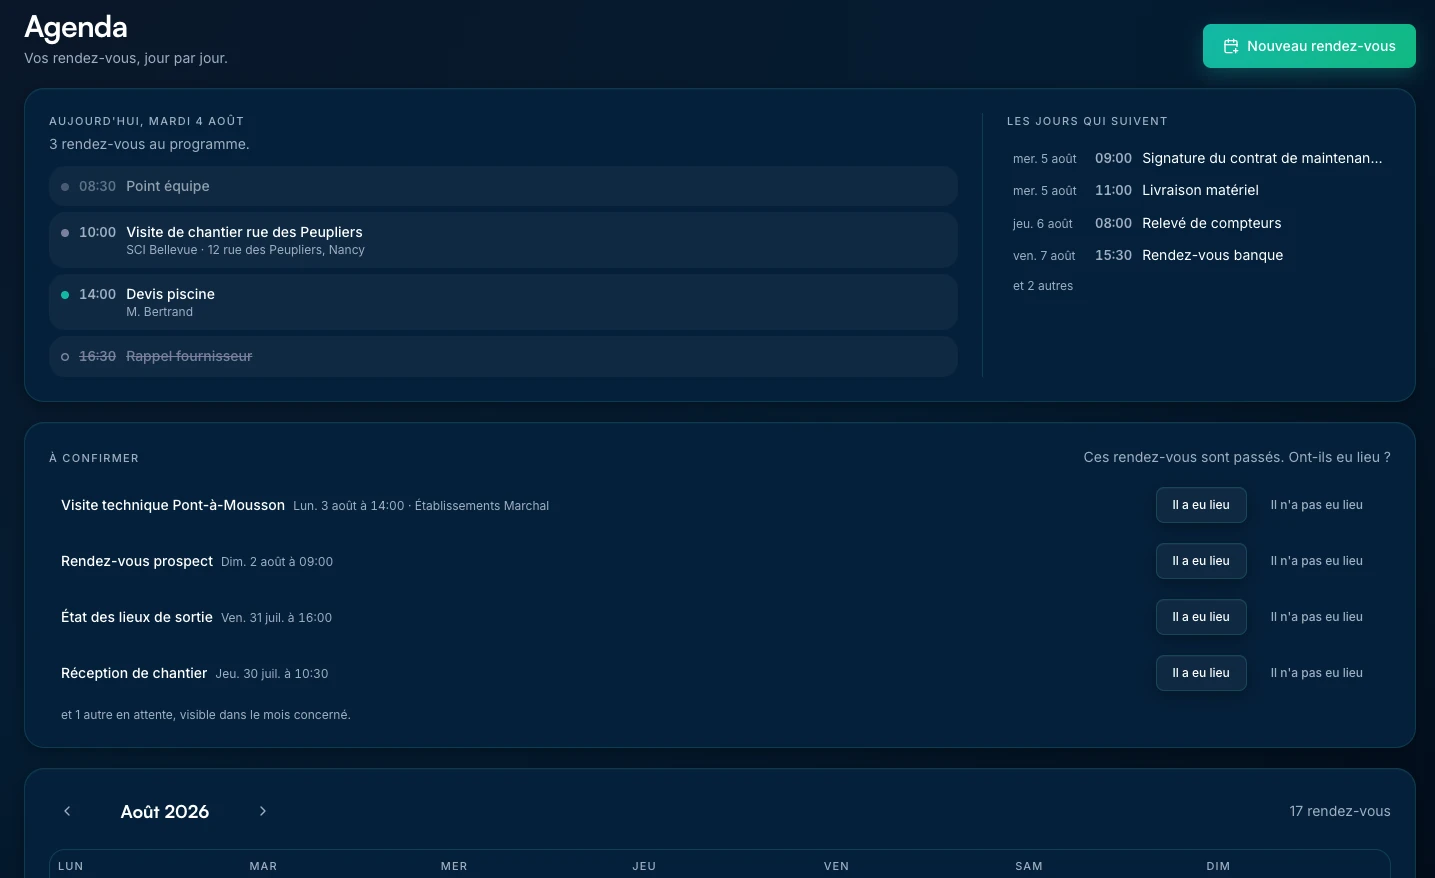
Task: Click the "17 rendez-vous" count
Action: point(1340,811)
